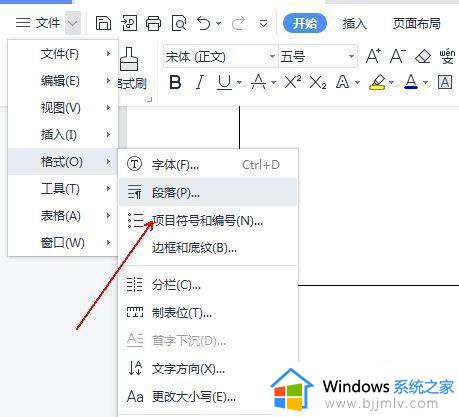Choose 项目符号和编号(N)... menu entry
This screenshot has width=459, height=417.
tap(208, 220)
